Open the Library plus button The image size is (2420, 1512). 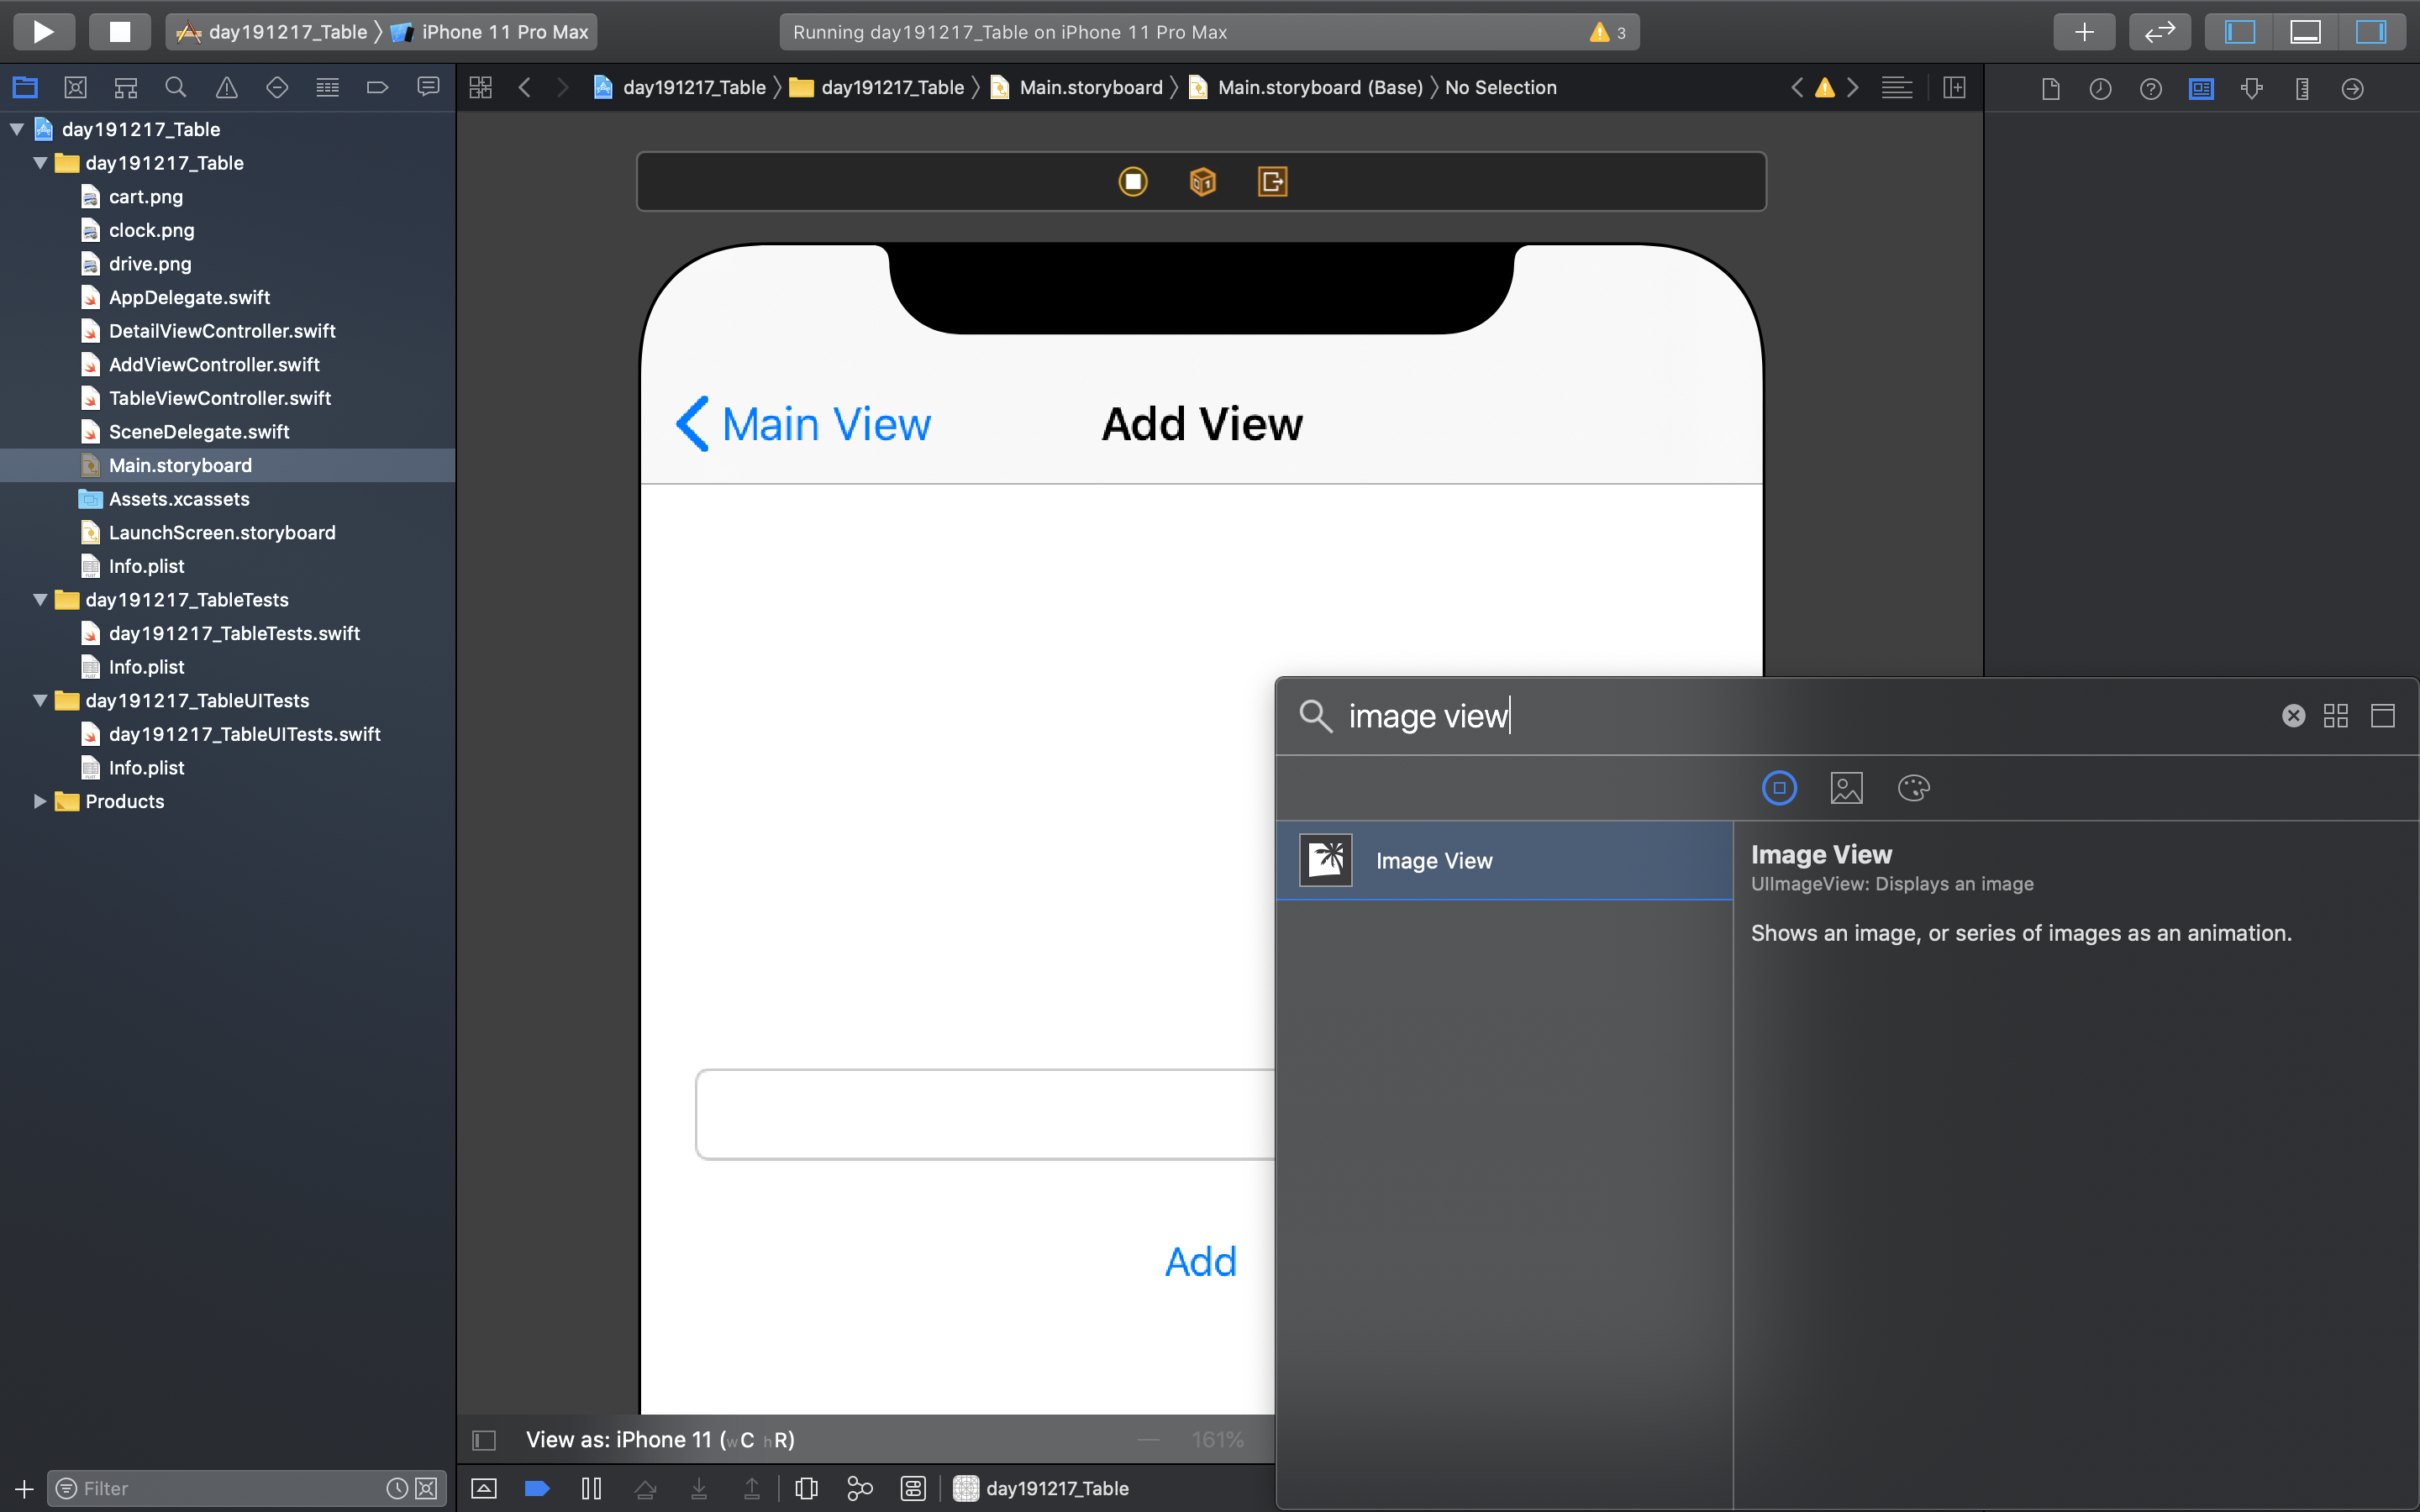[x=2084, y=32]
